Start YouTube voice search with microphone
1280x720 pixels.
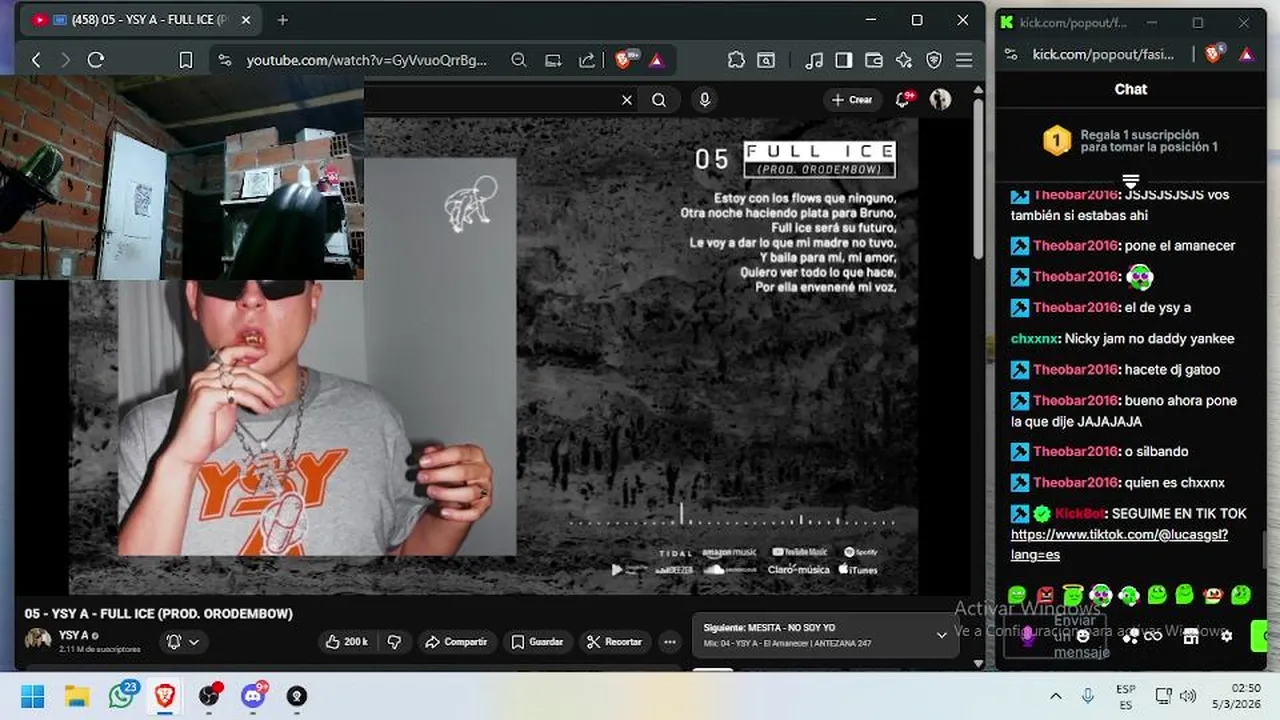705,100
